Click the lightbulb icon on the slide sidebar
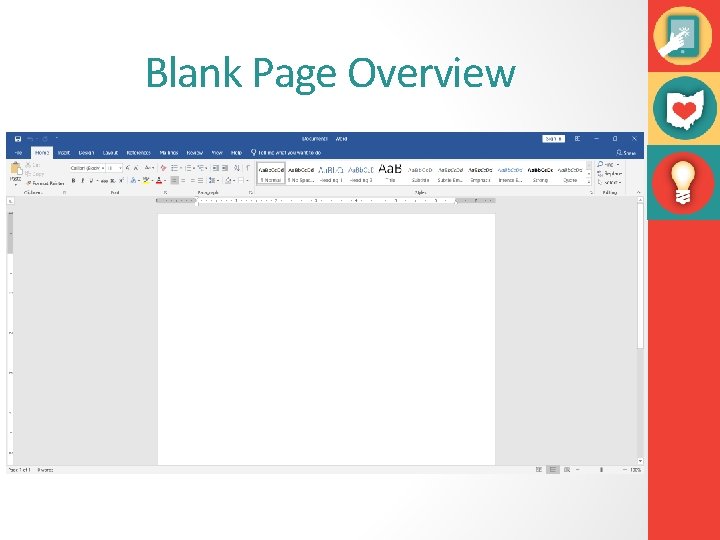This screenshot has height=540, width=720. 683,183
